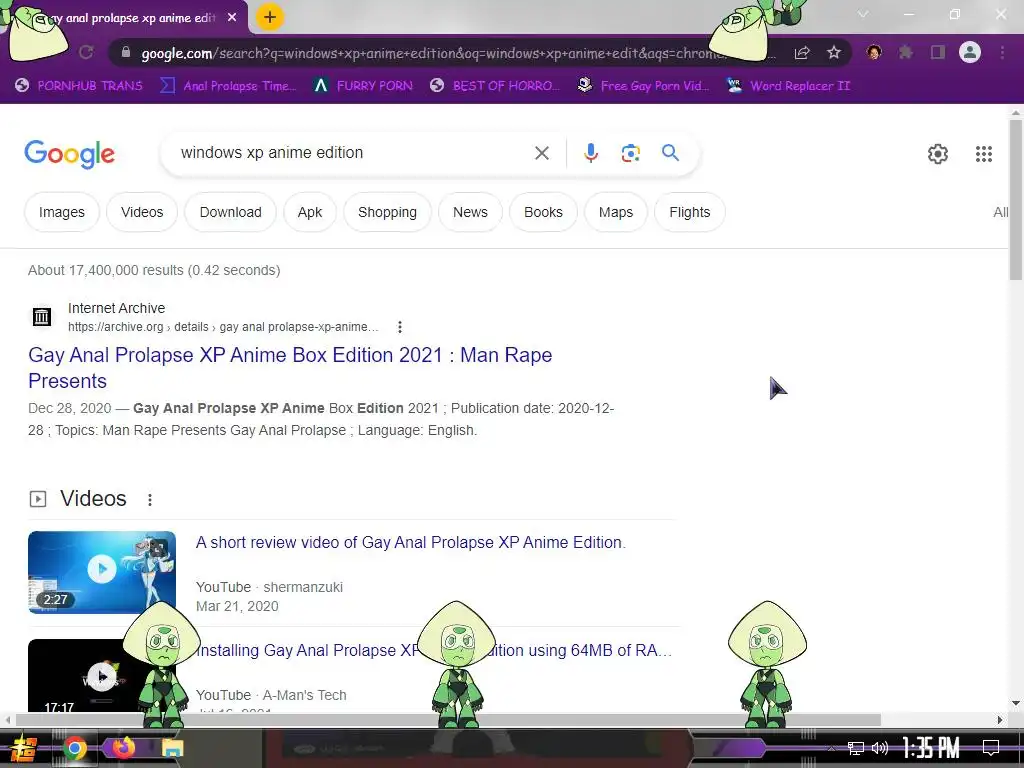Show hidden system tray icons chevron
The height and width of the screenshot is (768, 1024).
pos(831,748)
